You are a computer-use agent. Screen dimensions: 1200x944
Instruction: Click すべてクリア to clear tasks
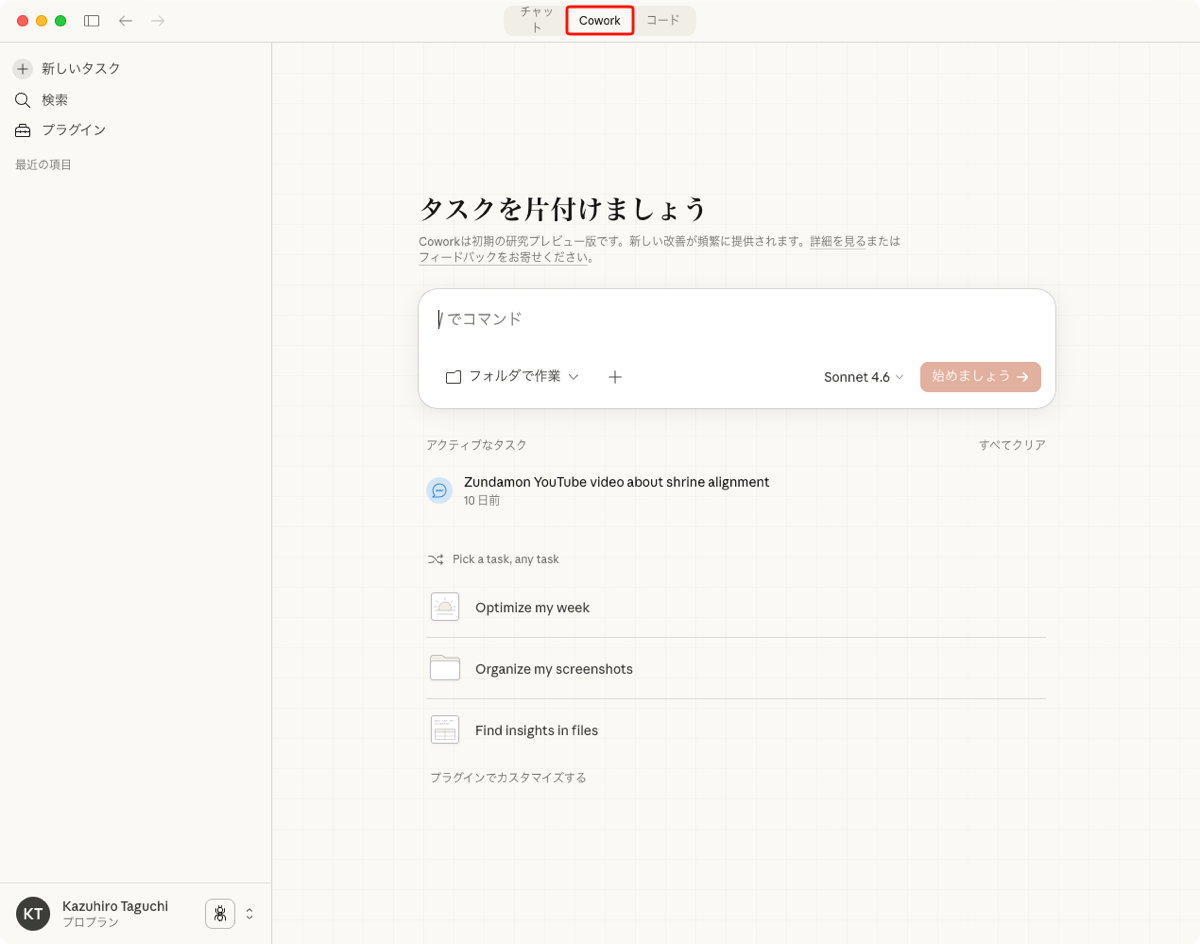(x=1012, y=445)
